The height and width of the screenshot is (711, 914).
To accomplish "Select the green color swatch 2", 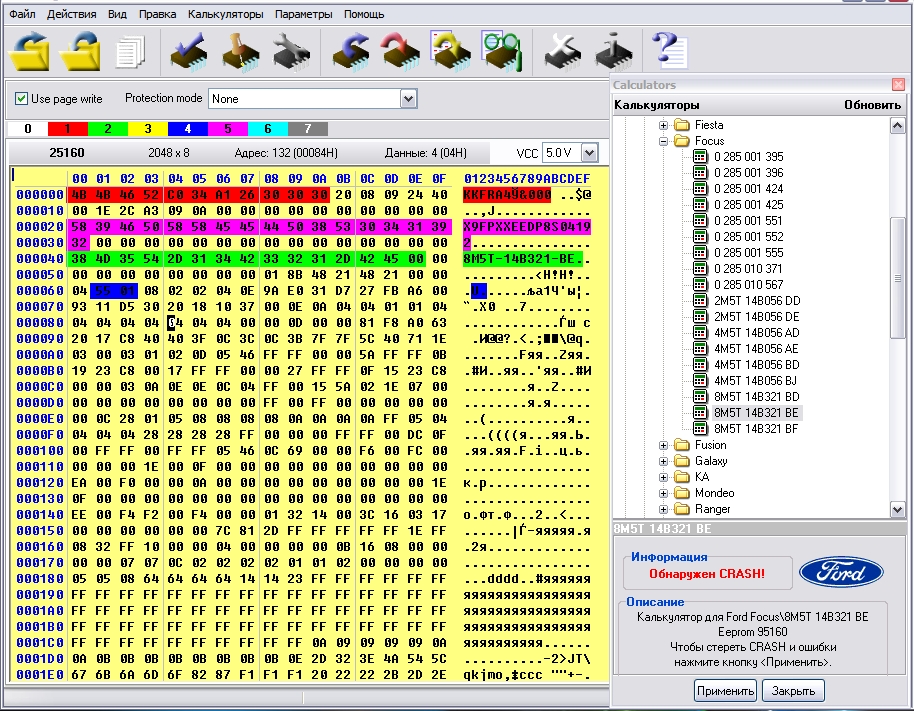I will (108, 129).
